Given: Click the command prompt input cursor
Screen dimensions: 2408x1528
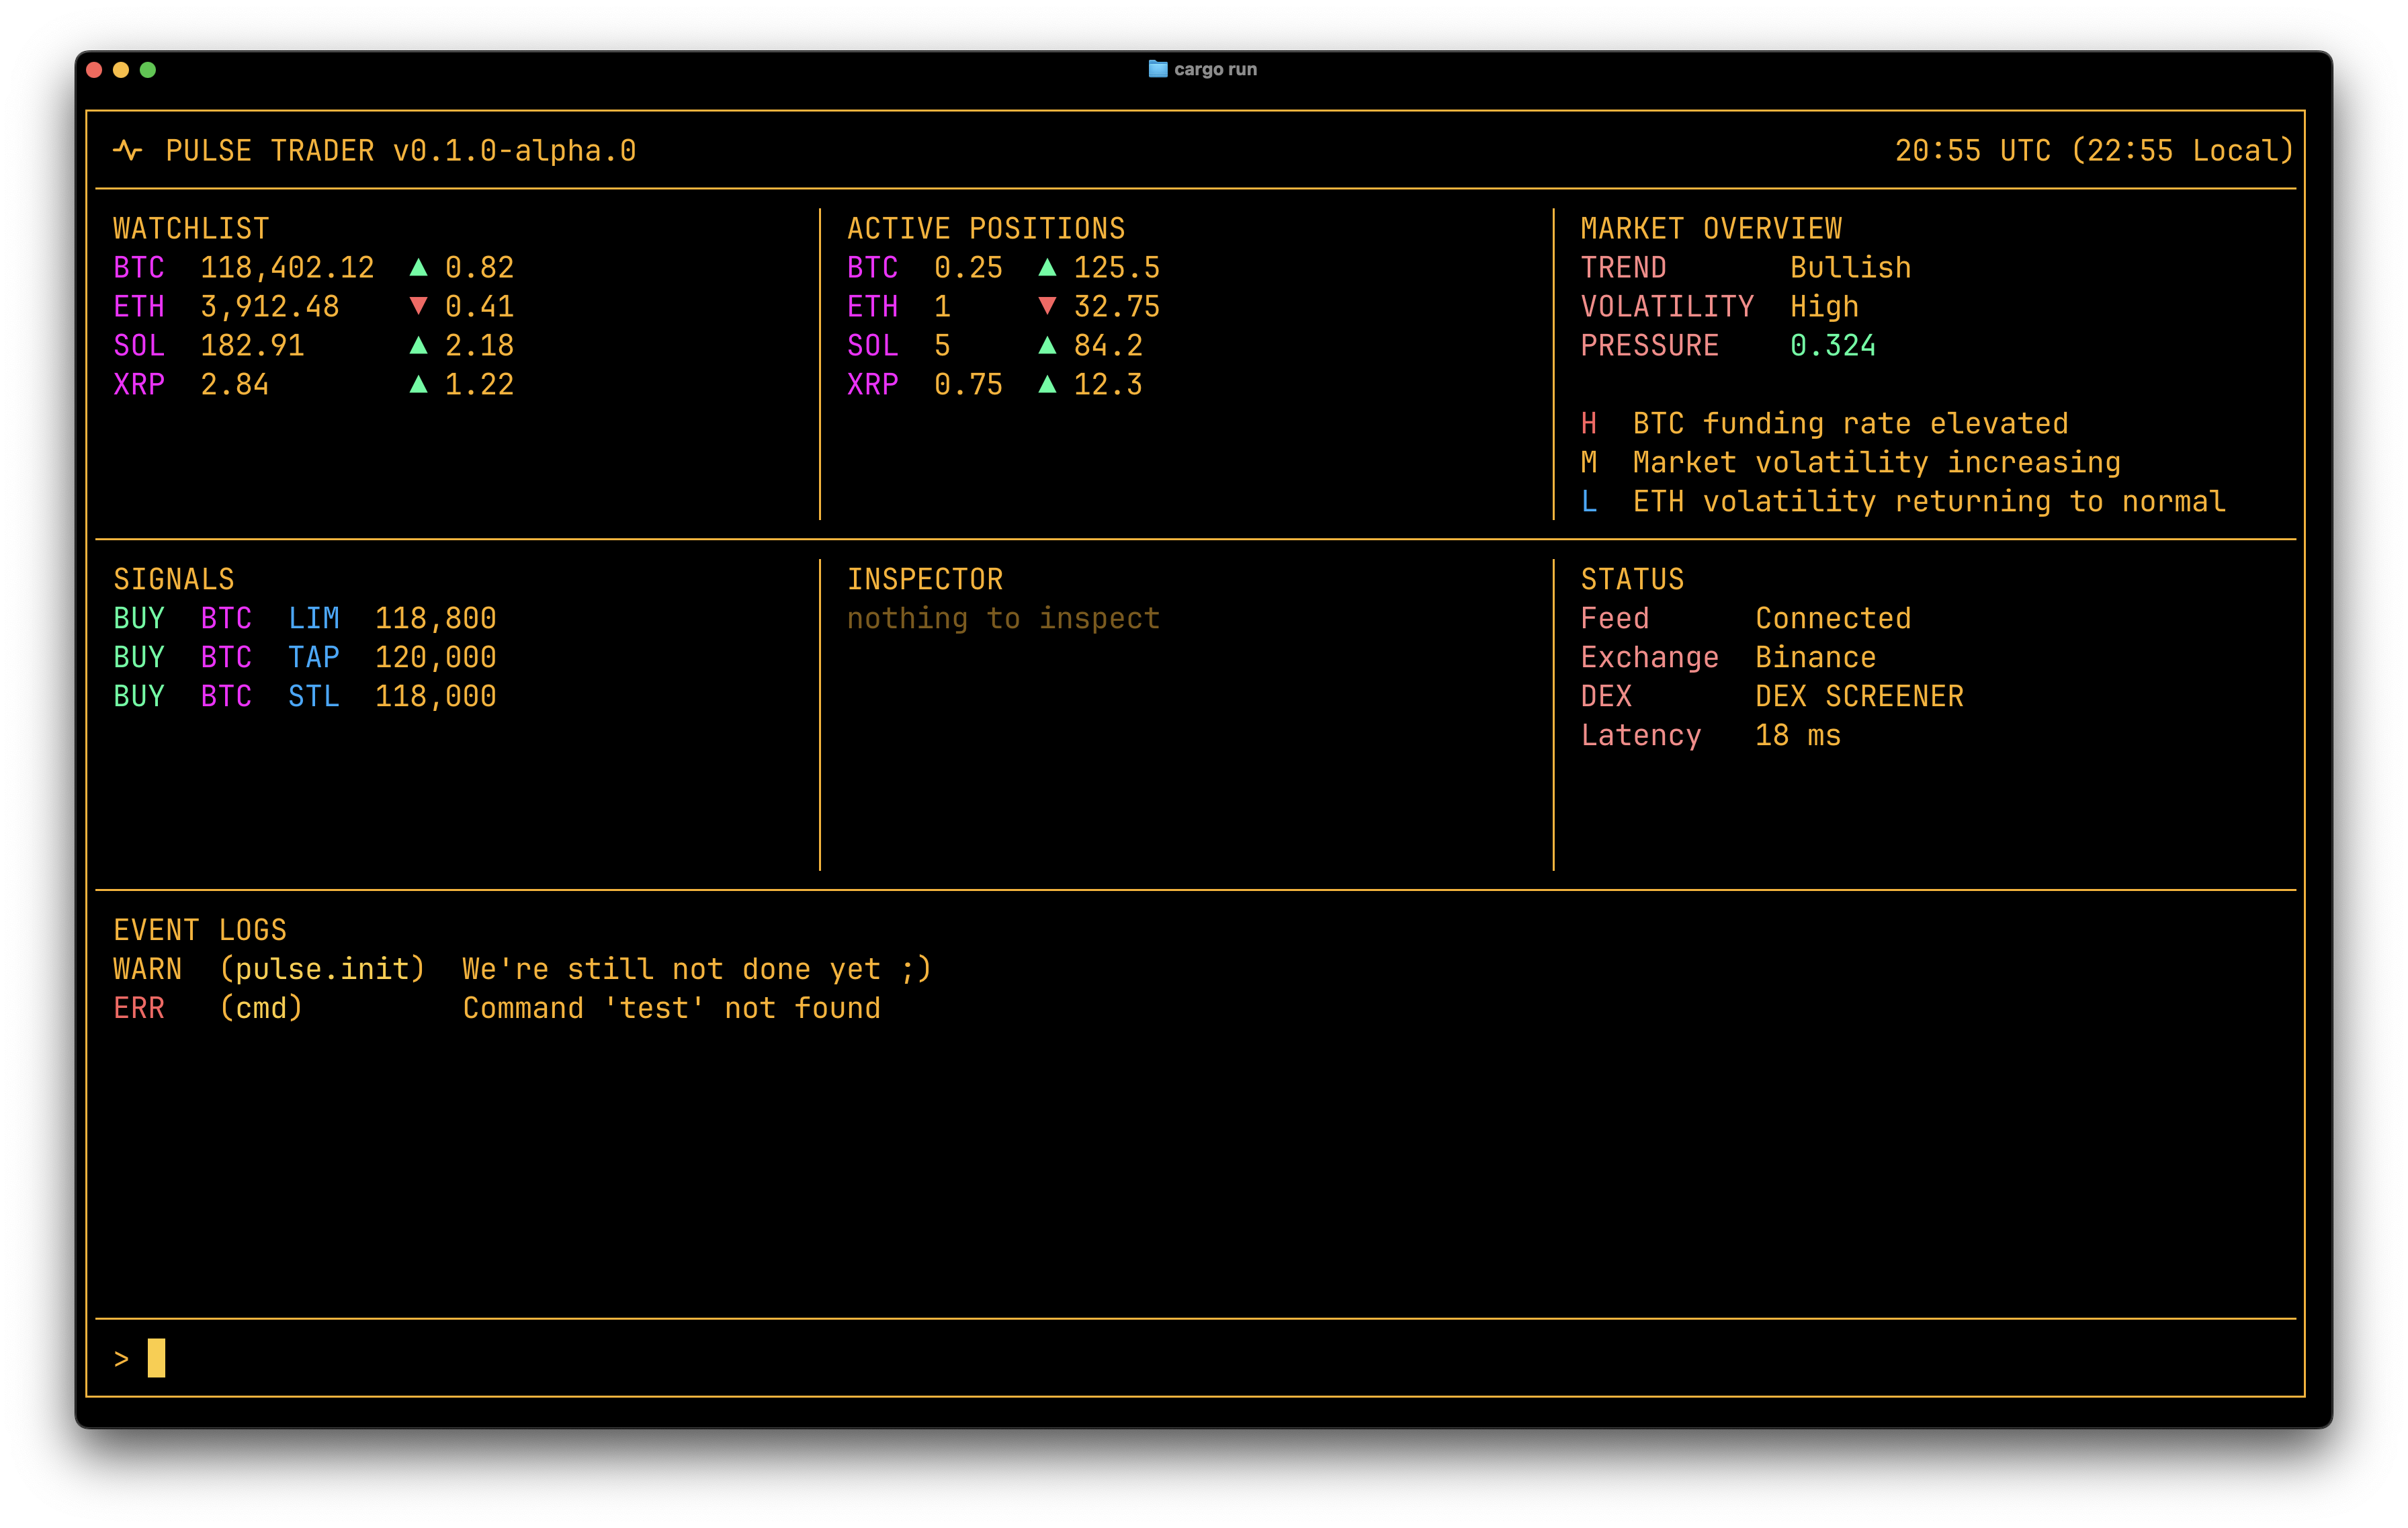Looking at the screenshot, I should click(156, 1358).
